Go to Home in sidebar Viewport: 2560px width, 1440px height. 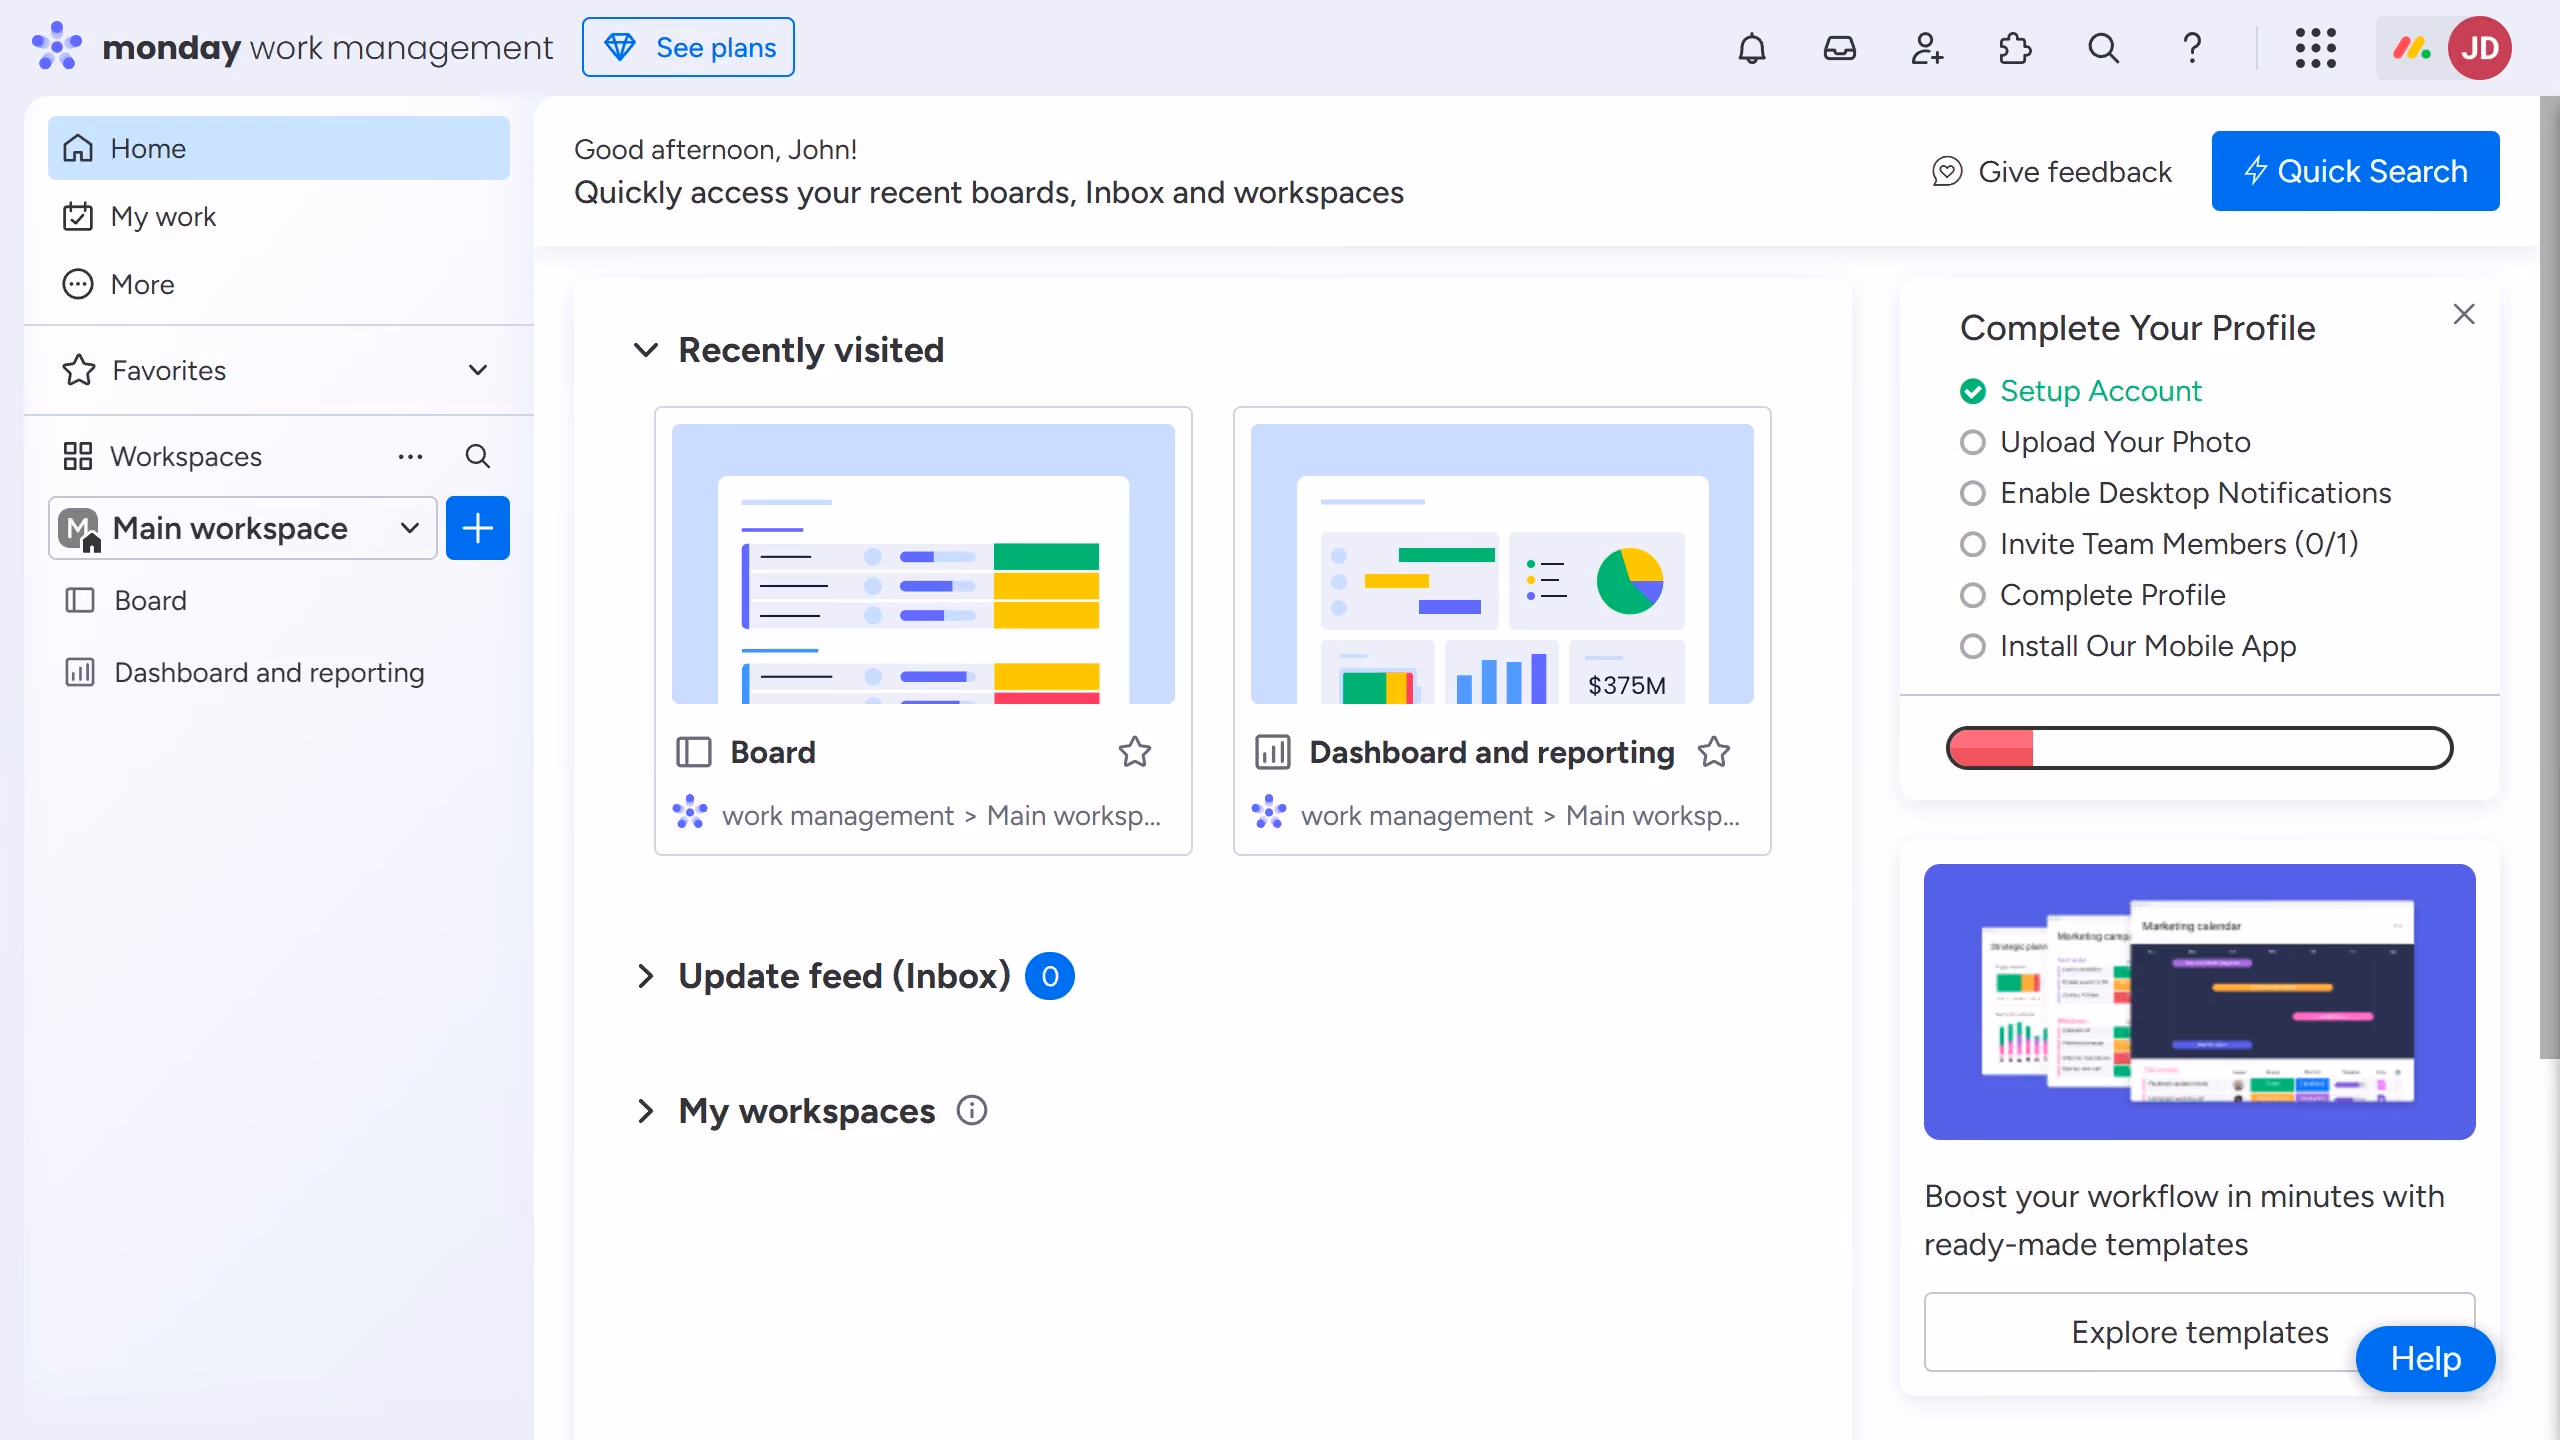[x=279, y=148]
